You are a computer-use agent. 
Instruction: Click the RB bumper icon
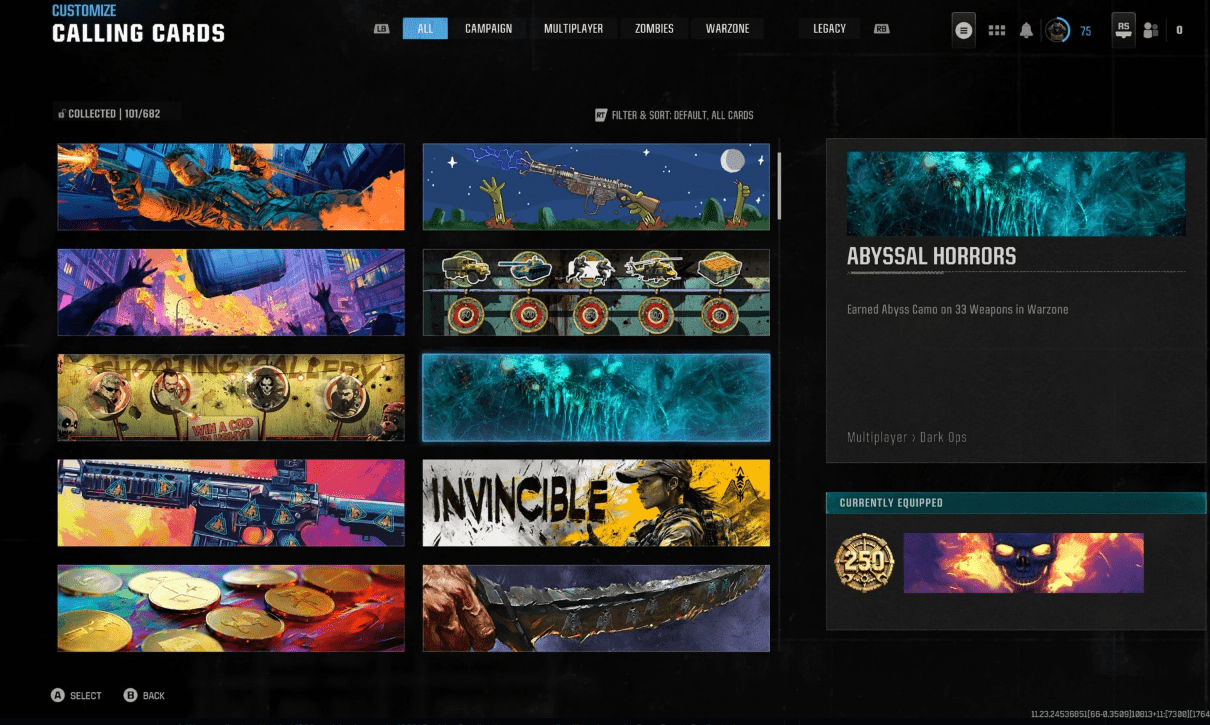point(881,29)
